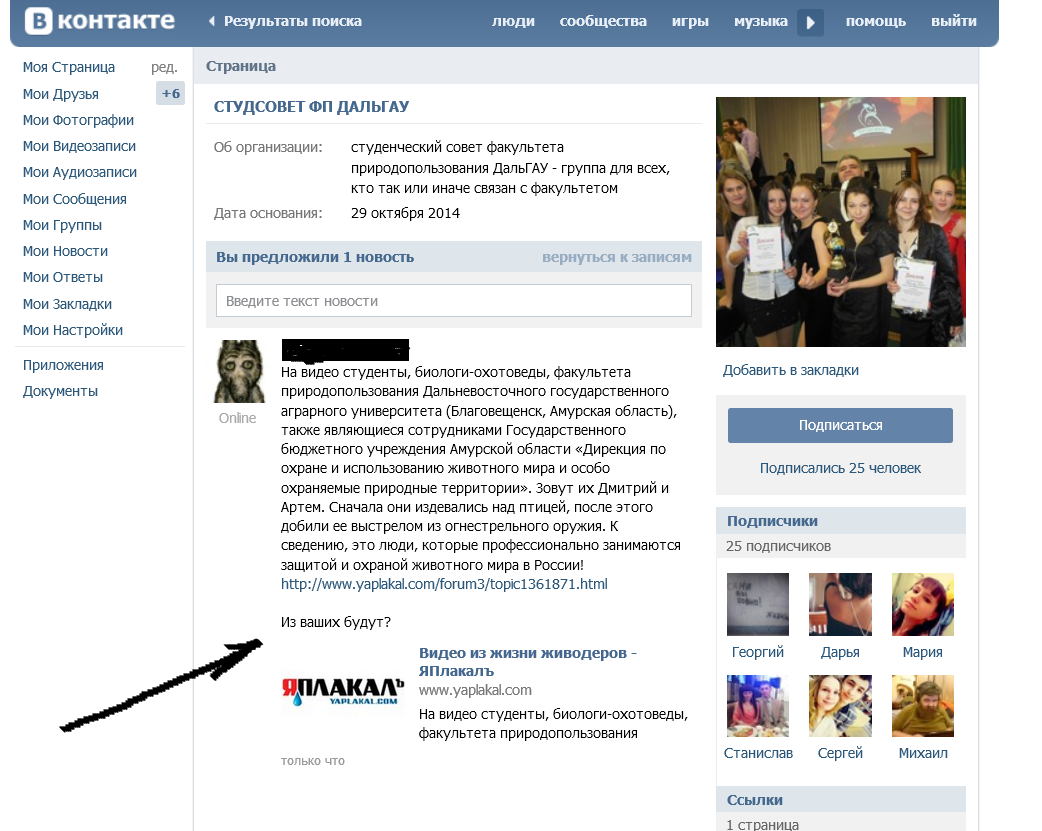Open Мои Фотографии in sidebar
This screenshot has height=831, width=1042.
tap(78, 120)
